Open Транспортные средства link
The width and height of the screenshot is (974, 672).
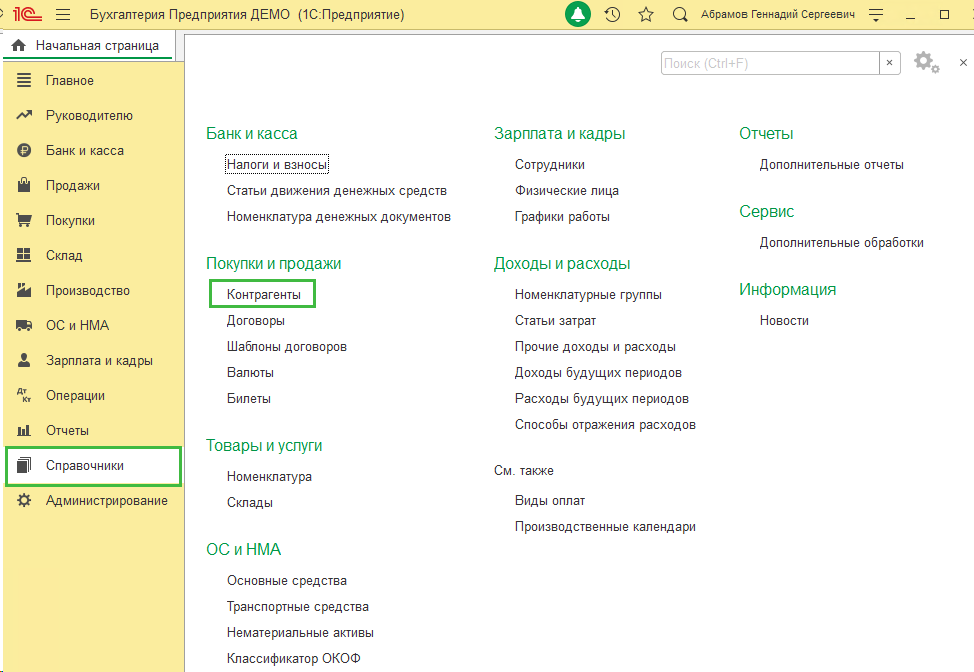coord(298,607)
